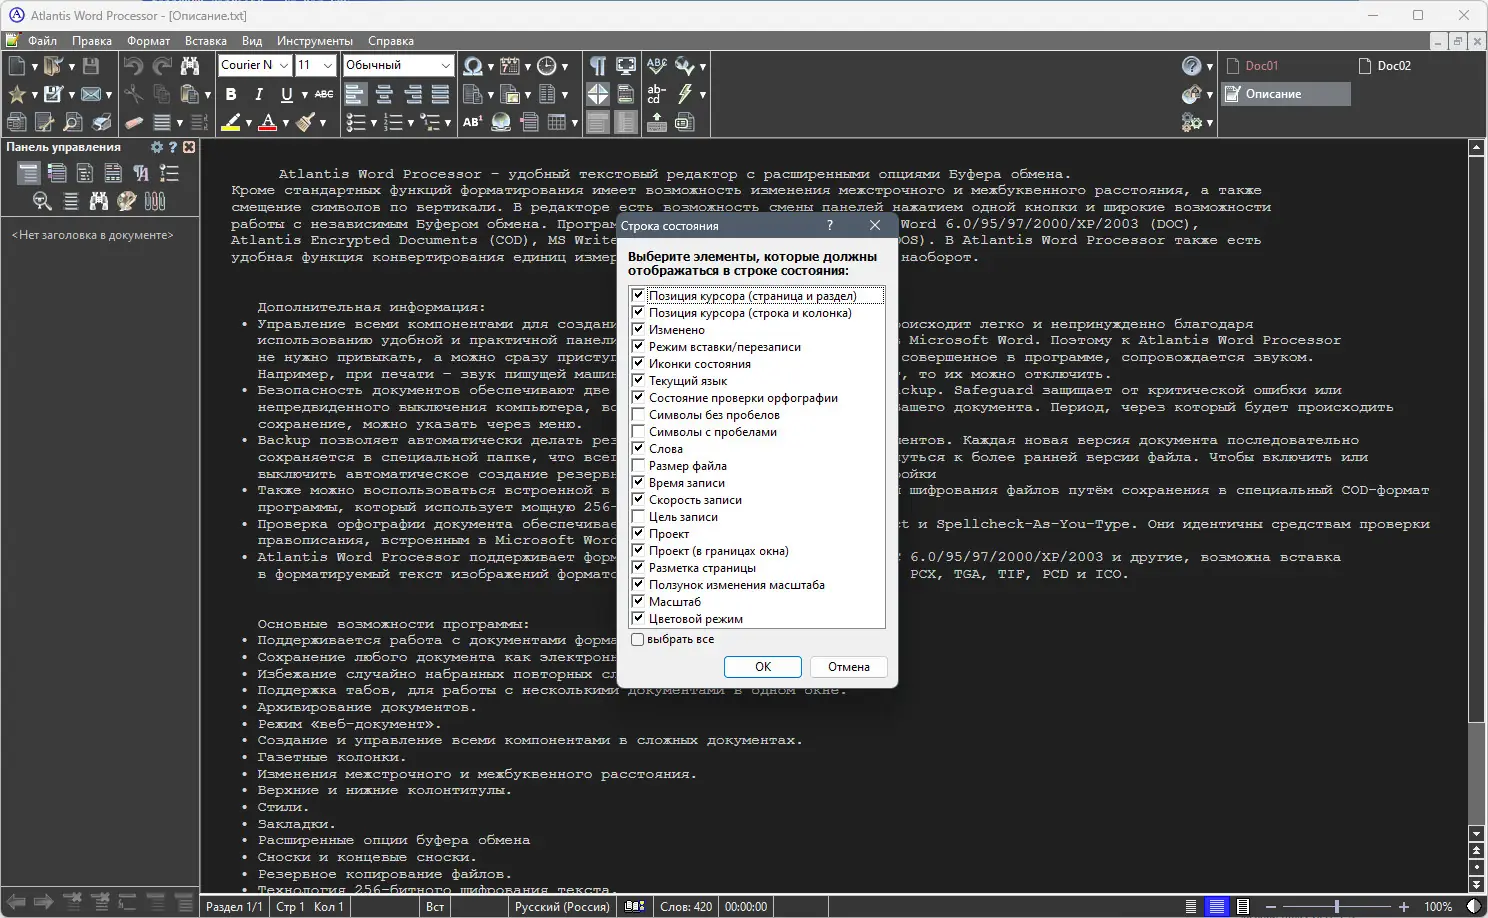Enable 'Символы без пробелов' checkbox

(x=638, y=415)
